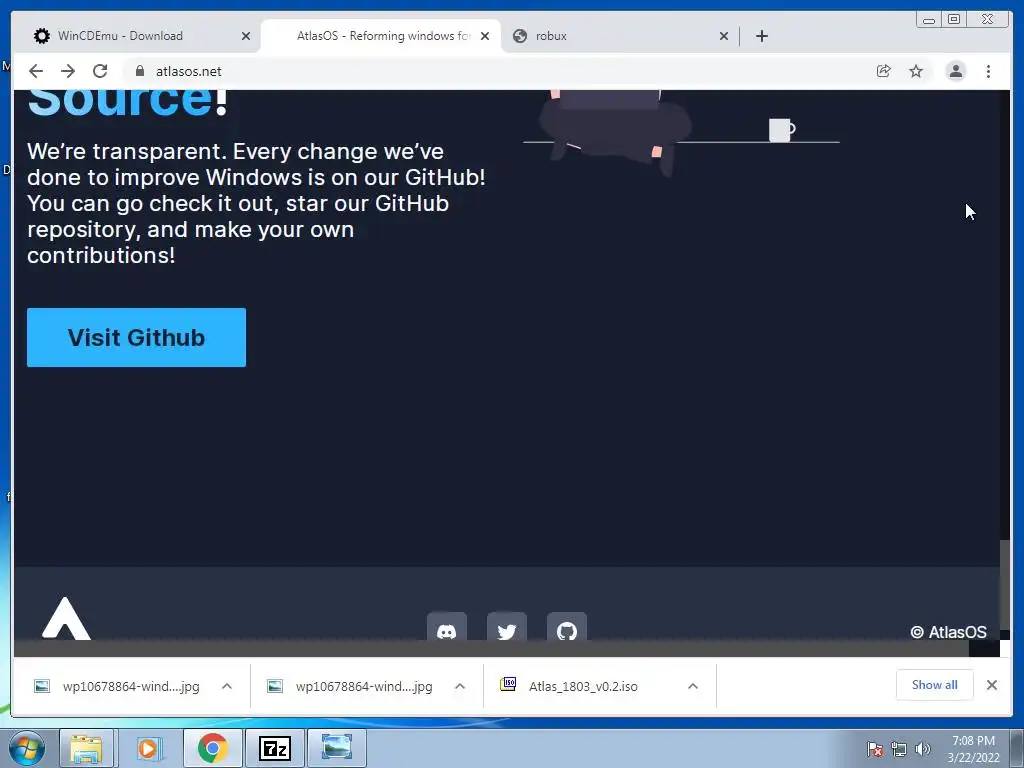This screenshot has height=768, width=1024.
Task: Go forward to the next page
Action: (68, 71)
